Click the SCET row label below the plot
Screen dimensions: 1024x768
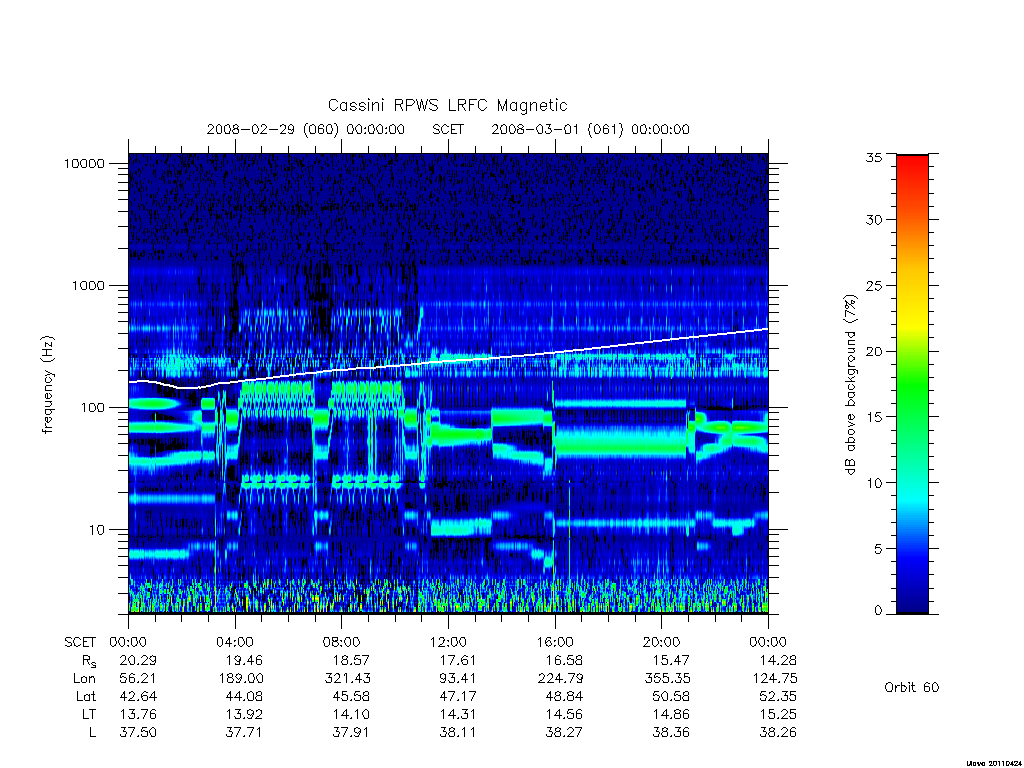[80, 643]
